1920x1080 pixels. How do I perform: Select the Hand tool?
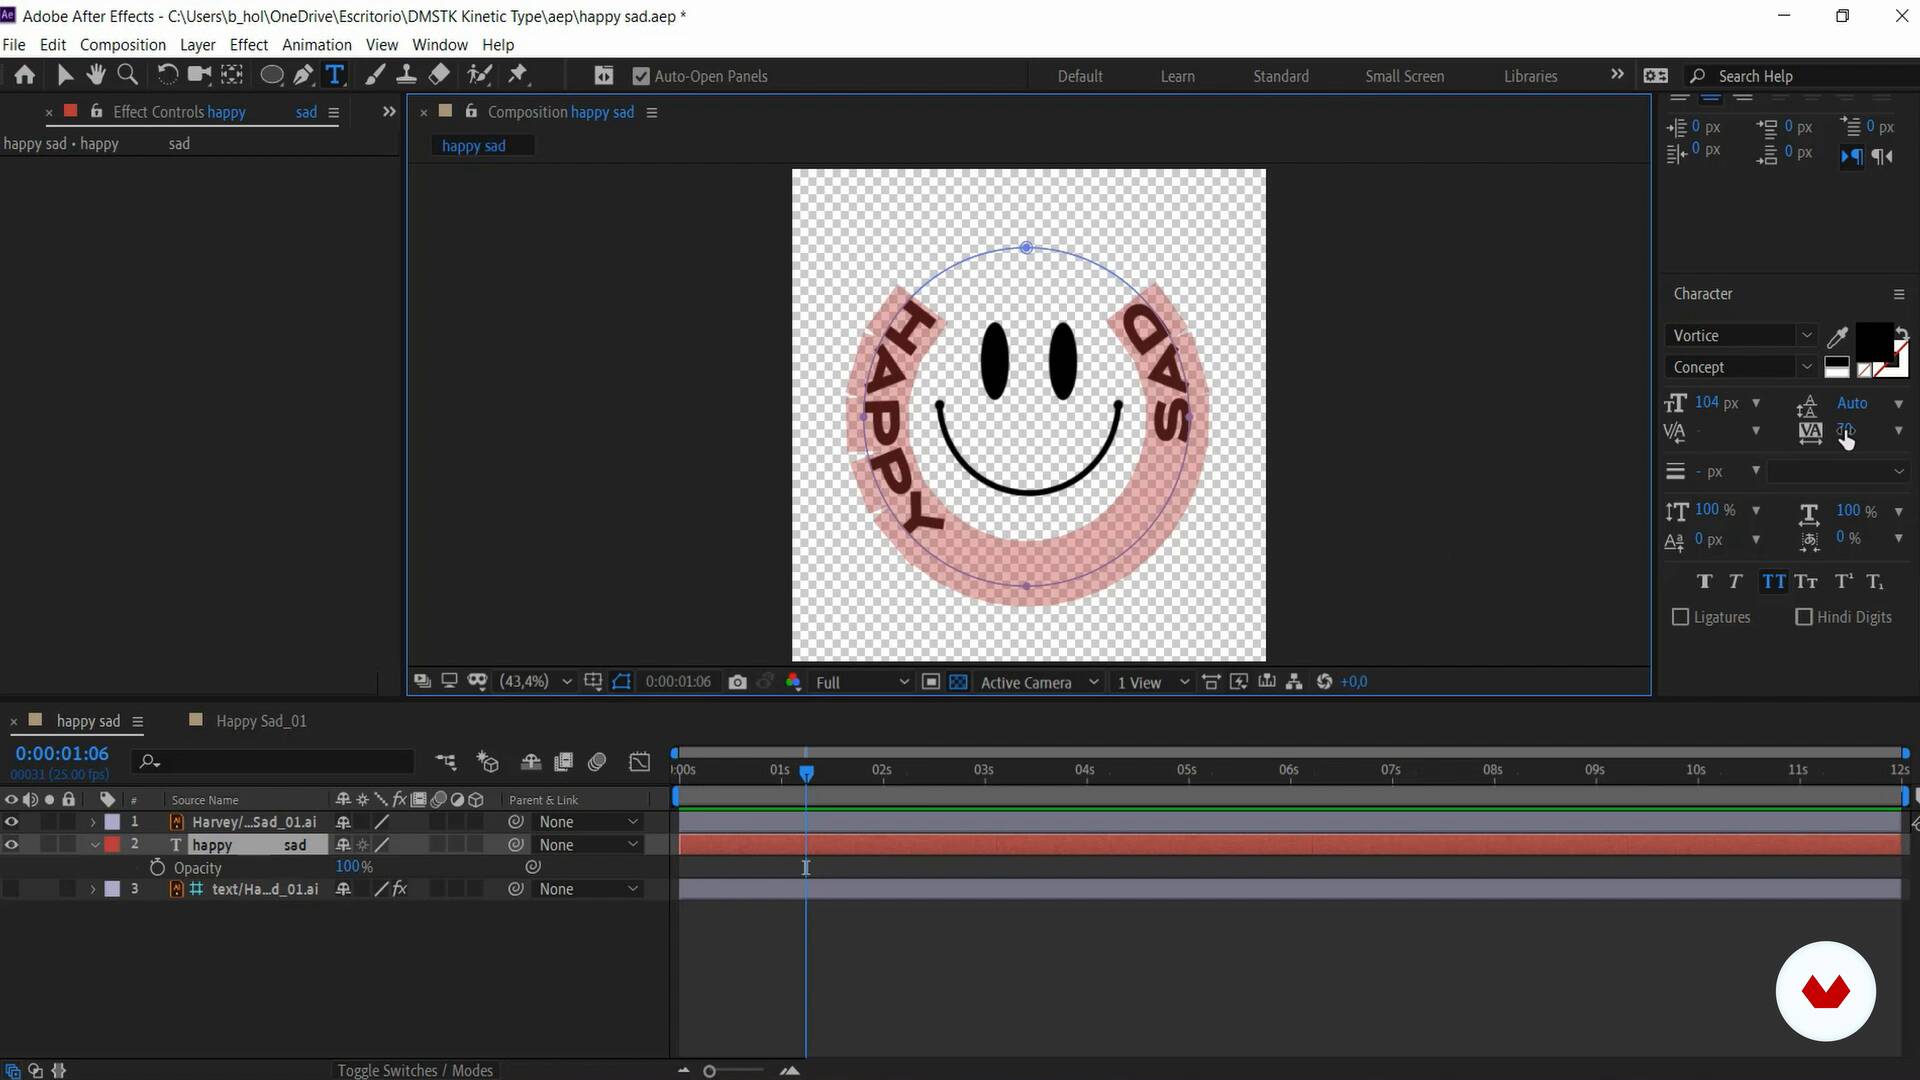(x=96, y=75)
